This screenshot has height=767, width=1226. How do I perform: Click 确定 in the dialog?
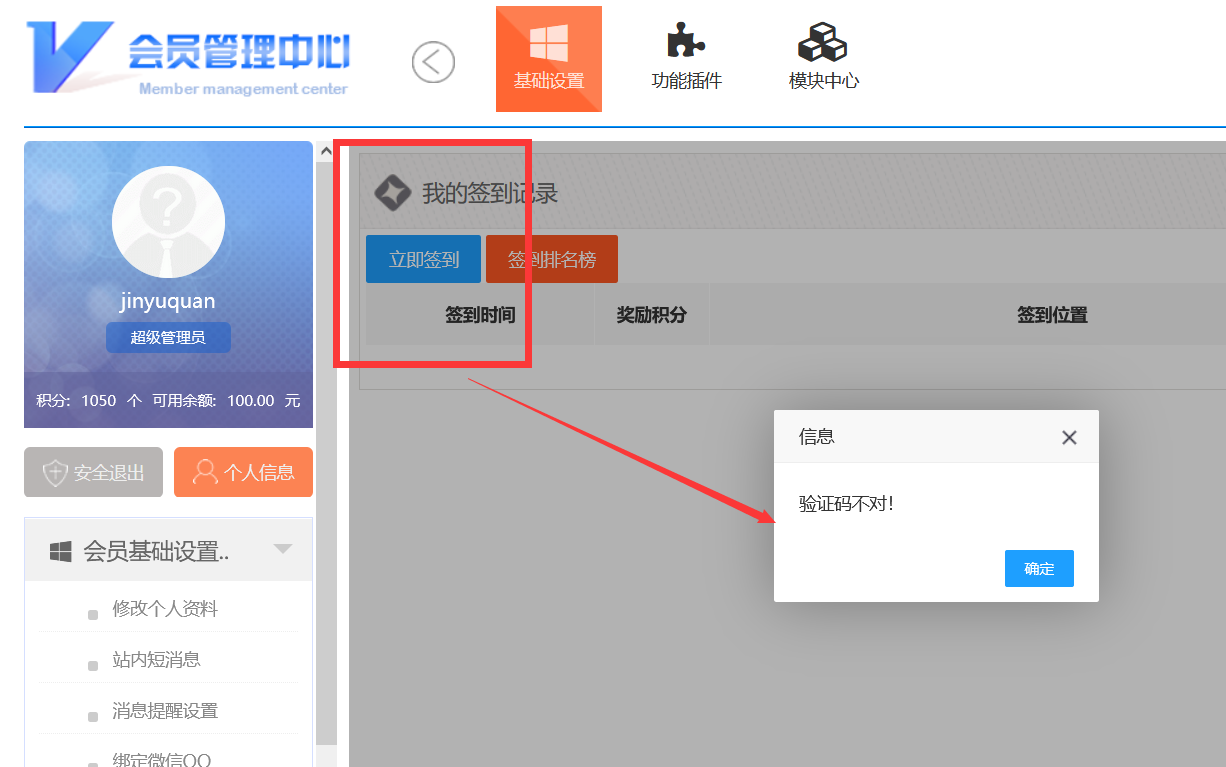point(1039,569)
